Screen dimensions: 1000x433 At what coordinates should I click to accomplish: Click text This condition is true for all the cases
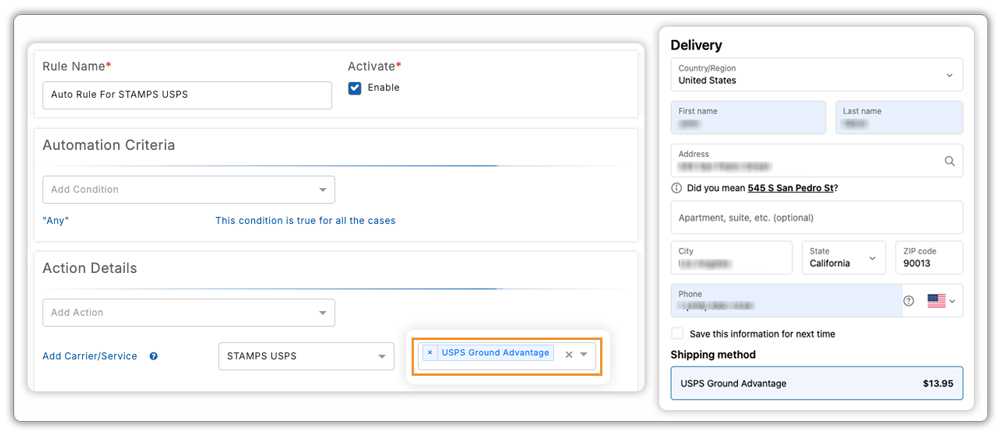(305, 221)
